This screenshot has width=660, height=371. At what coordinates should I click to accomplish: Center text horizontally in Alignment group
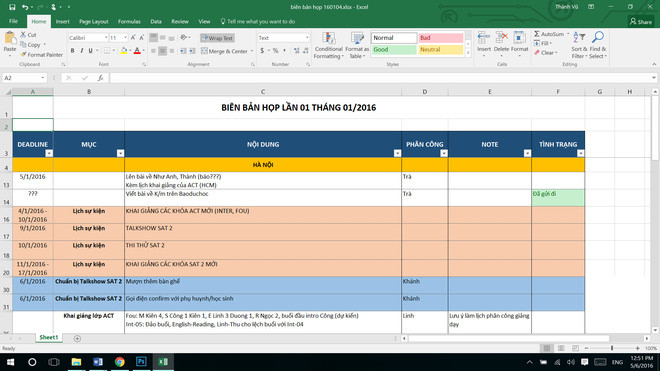tap(162, 51)
